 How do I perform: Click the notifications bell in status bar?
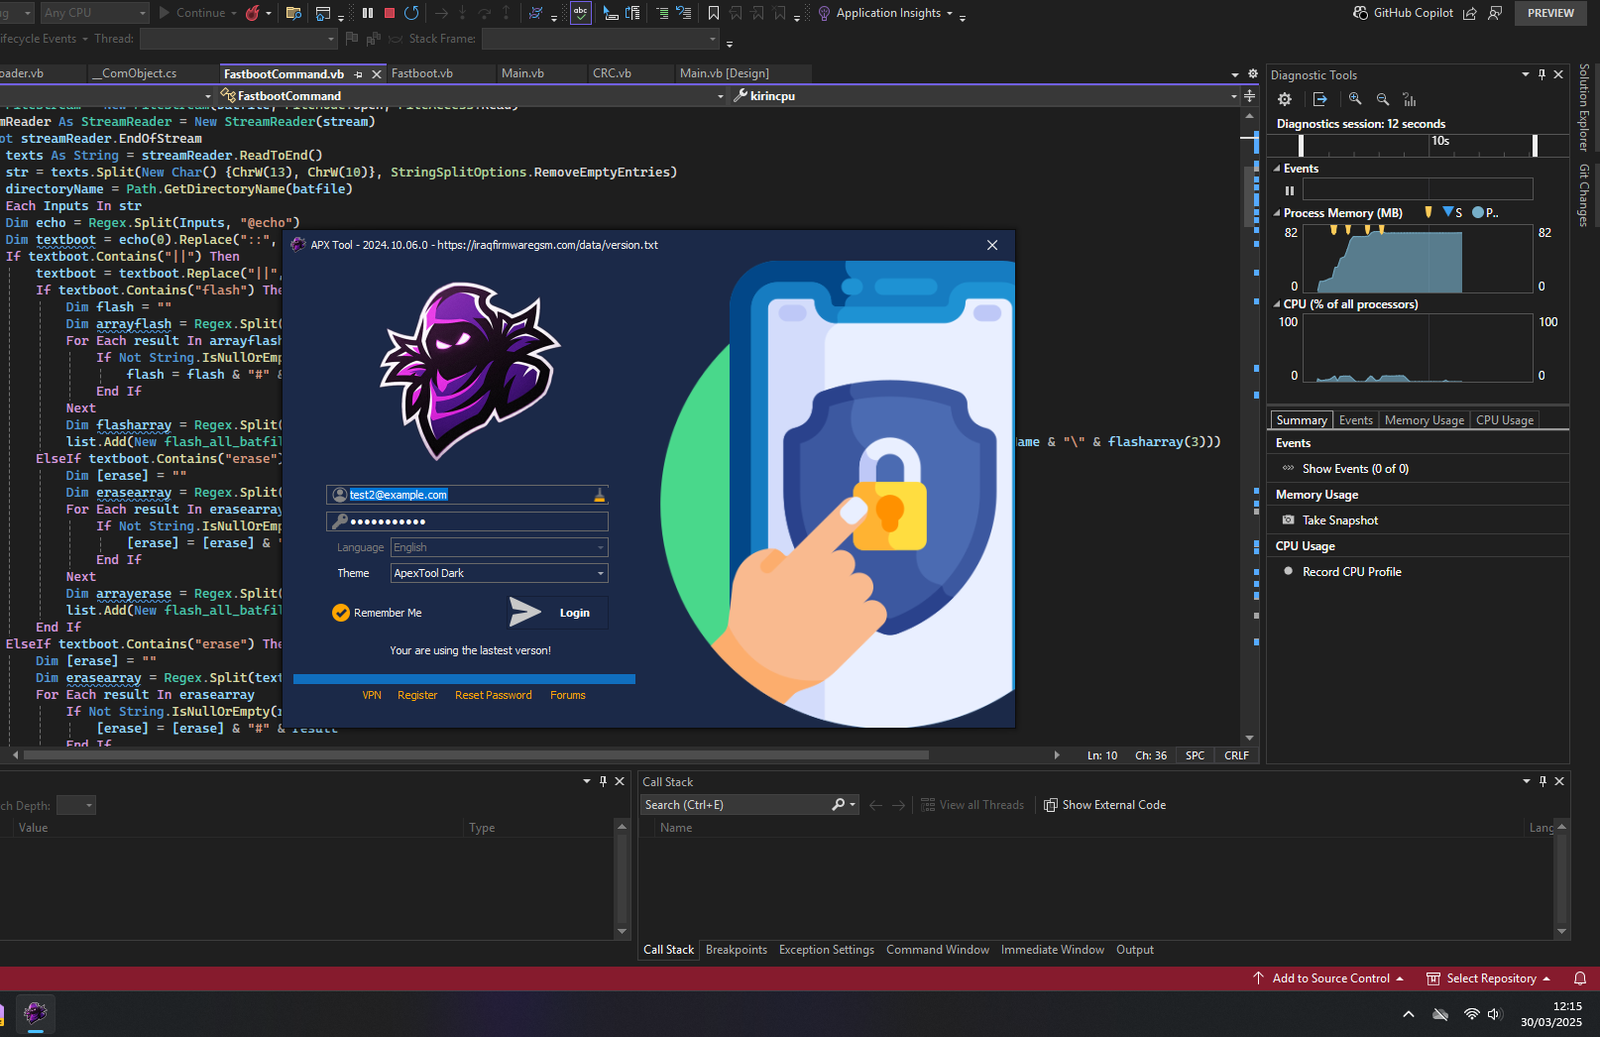1580,978
